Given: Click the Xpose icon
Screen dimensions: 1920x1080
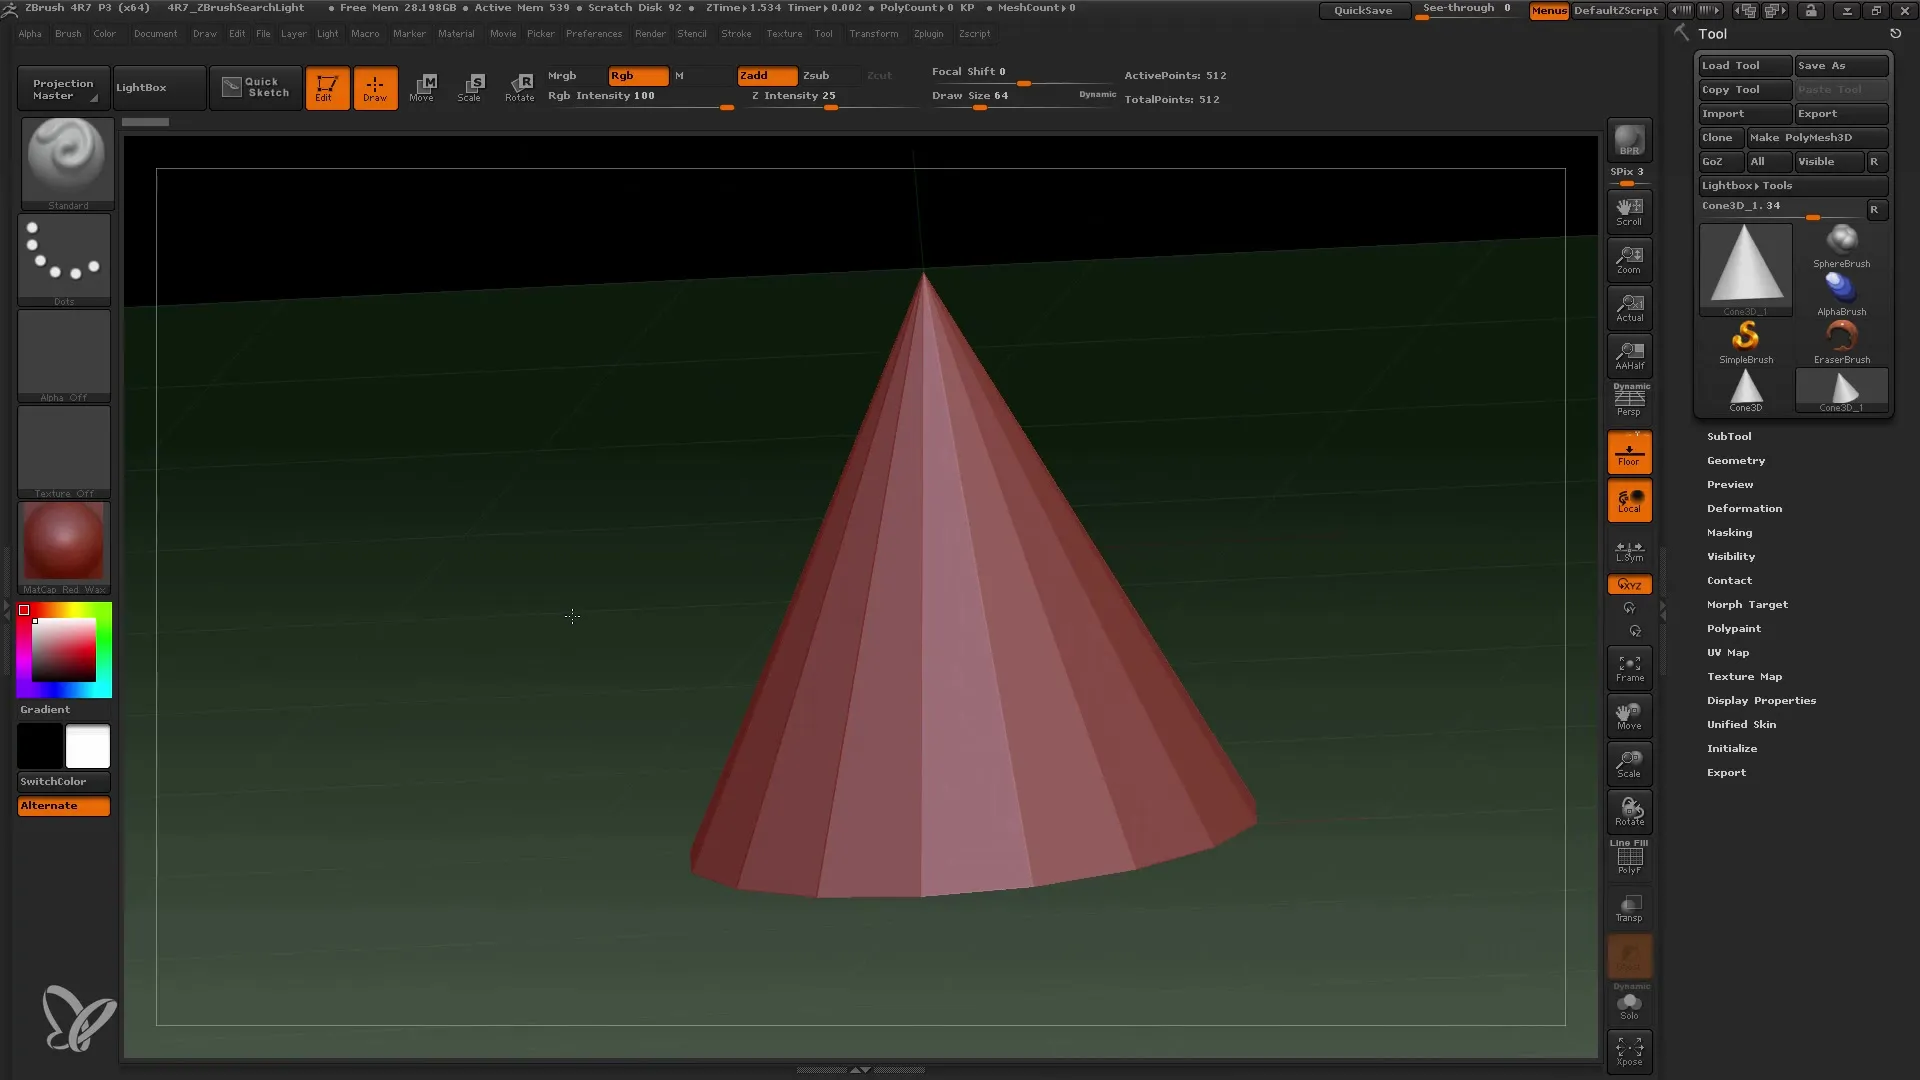Looking at the screenshot, I should tap(1629, 1051).
